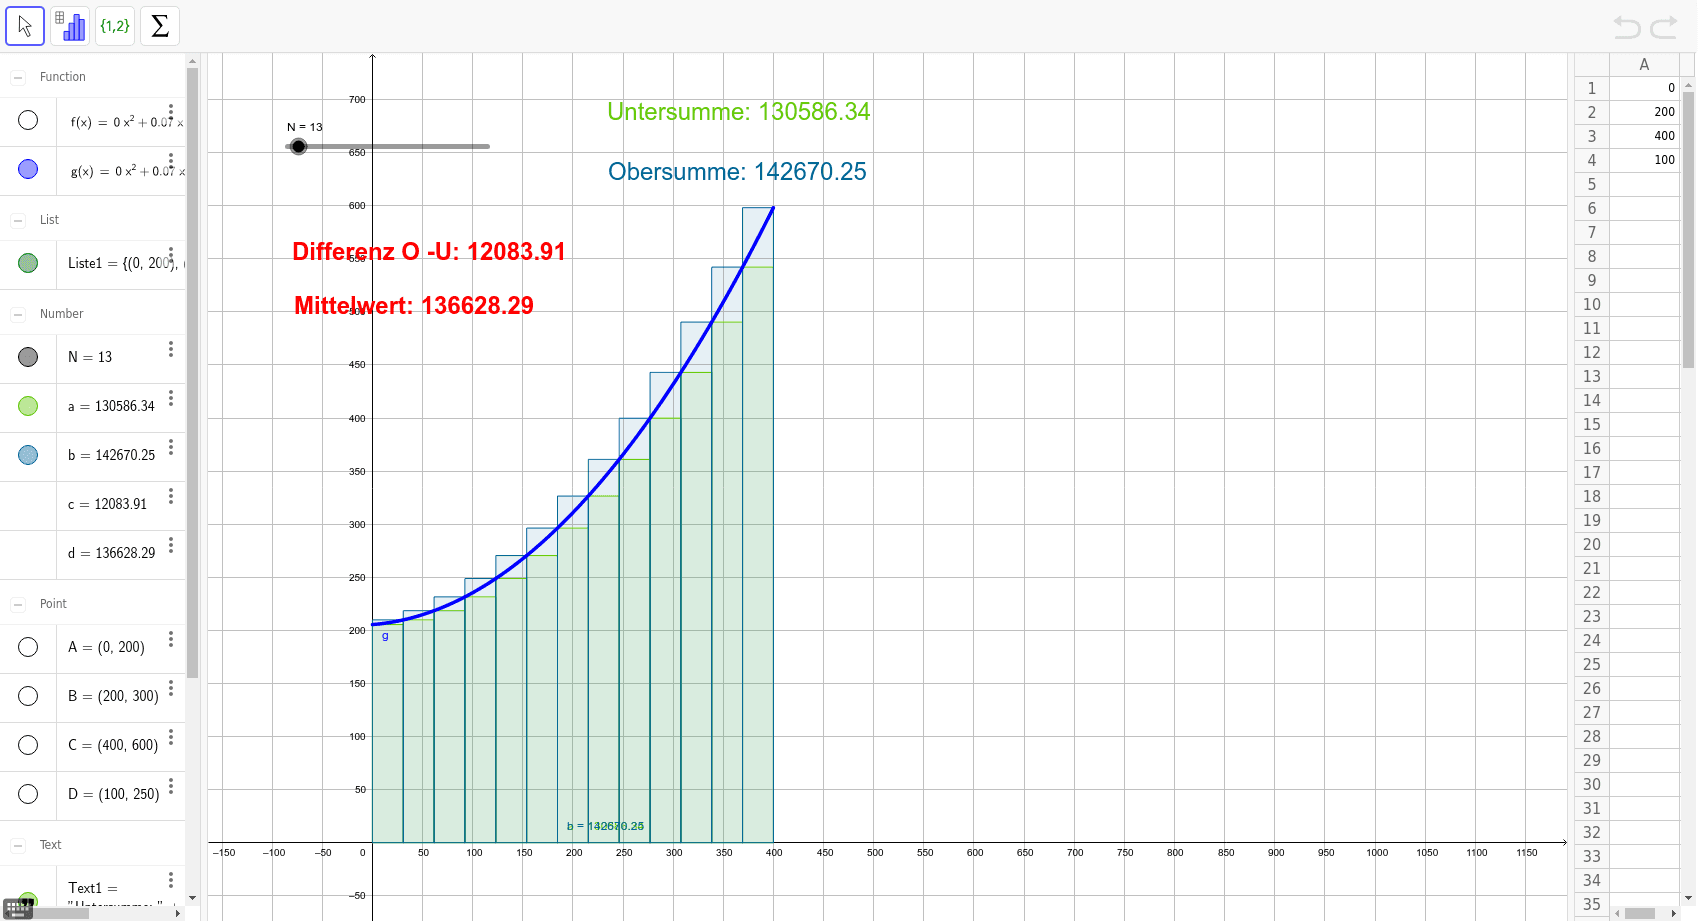Open options menu for c = 12083.91
The width and height of the screenshot is (1698, 923).
171,496
